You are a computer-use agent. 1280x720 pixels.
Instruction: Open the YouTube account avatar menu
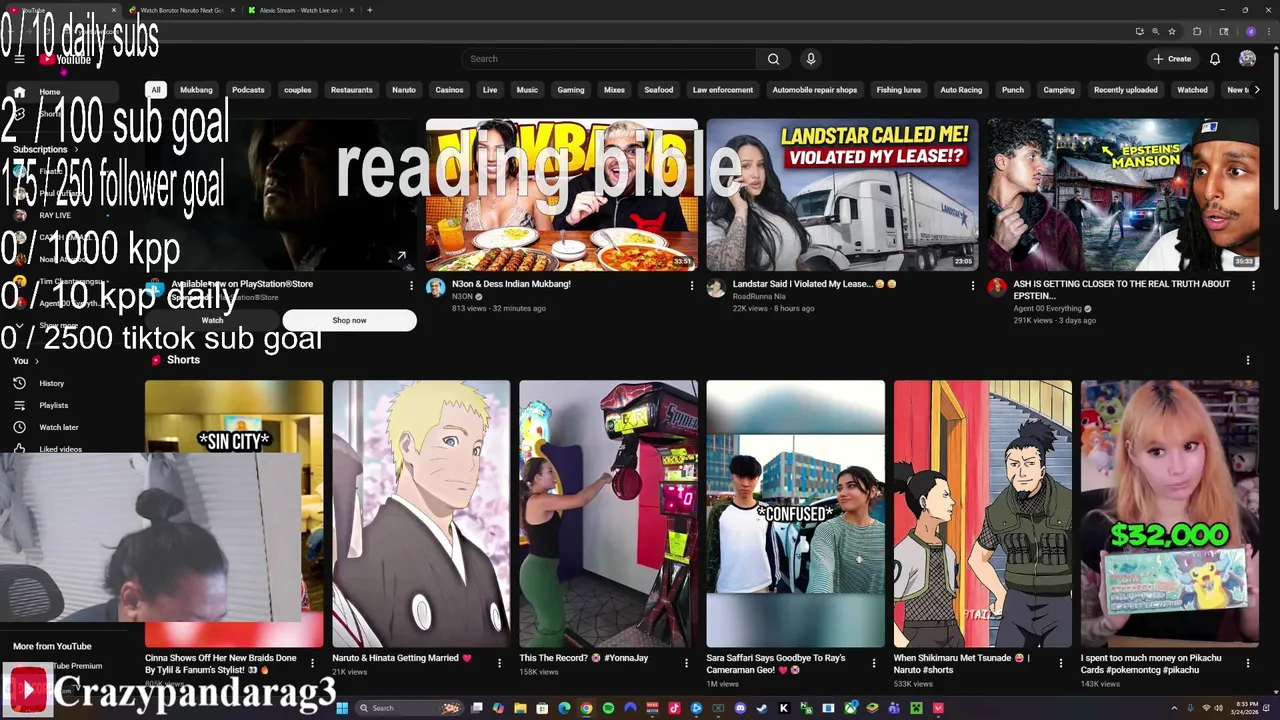pyautogui.click(x=1247, y=59)
